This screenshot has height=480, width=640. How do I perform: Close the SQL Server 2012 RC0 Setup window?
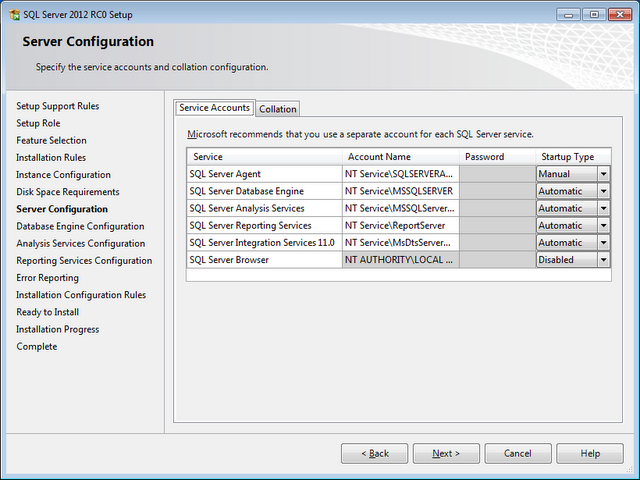click(x=620, y=15)
